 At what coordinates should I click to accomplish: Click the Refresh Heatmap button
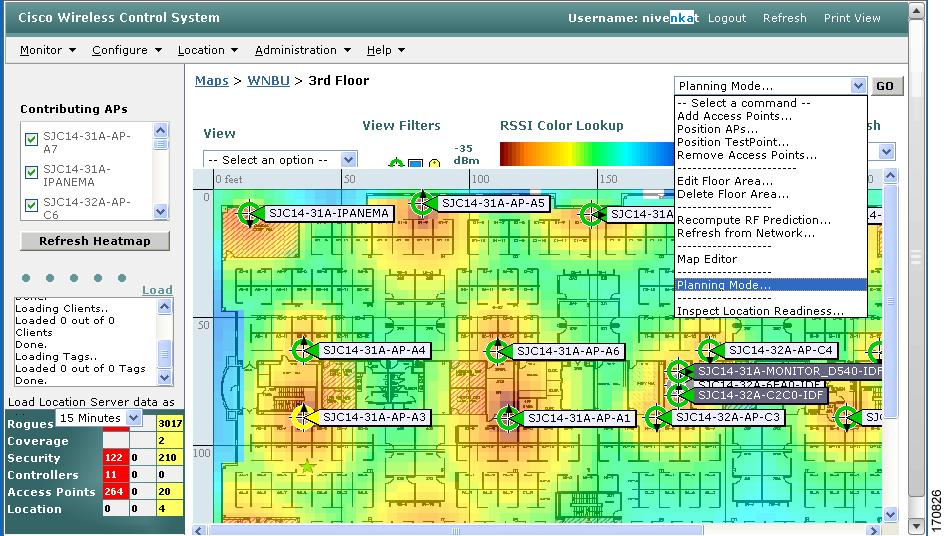pos(95,241)
